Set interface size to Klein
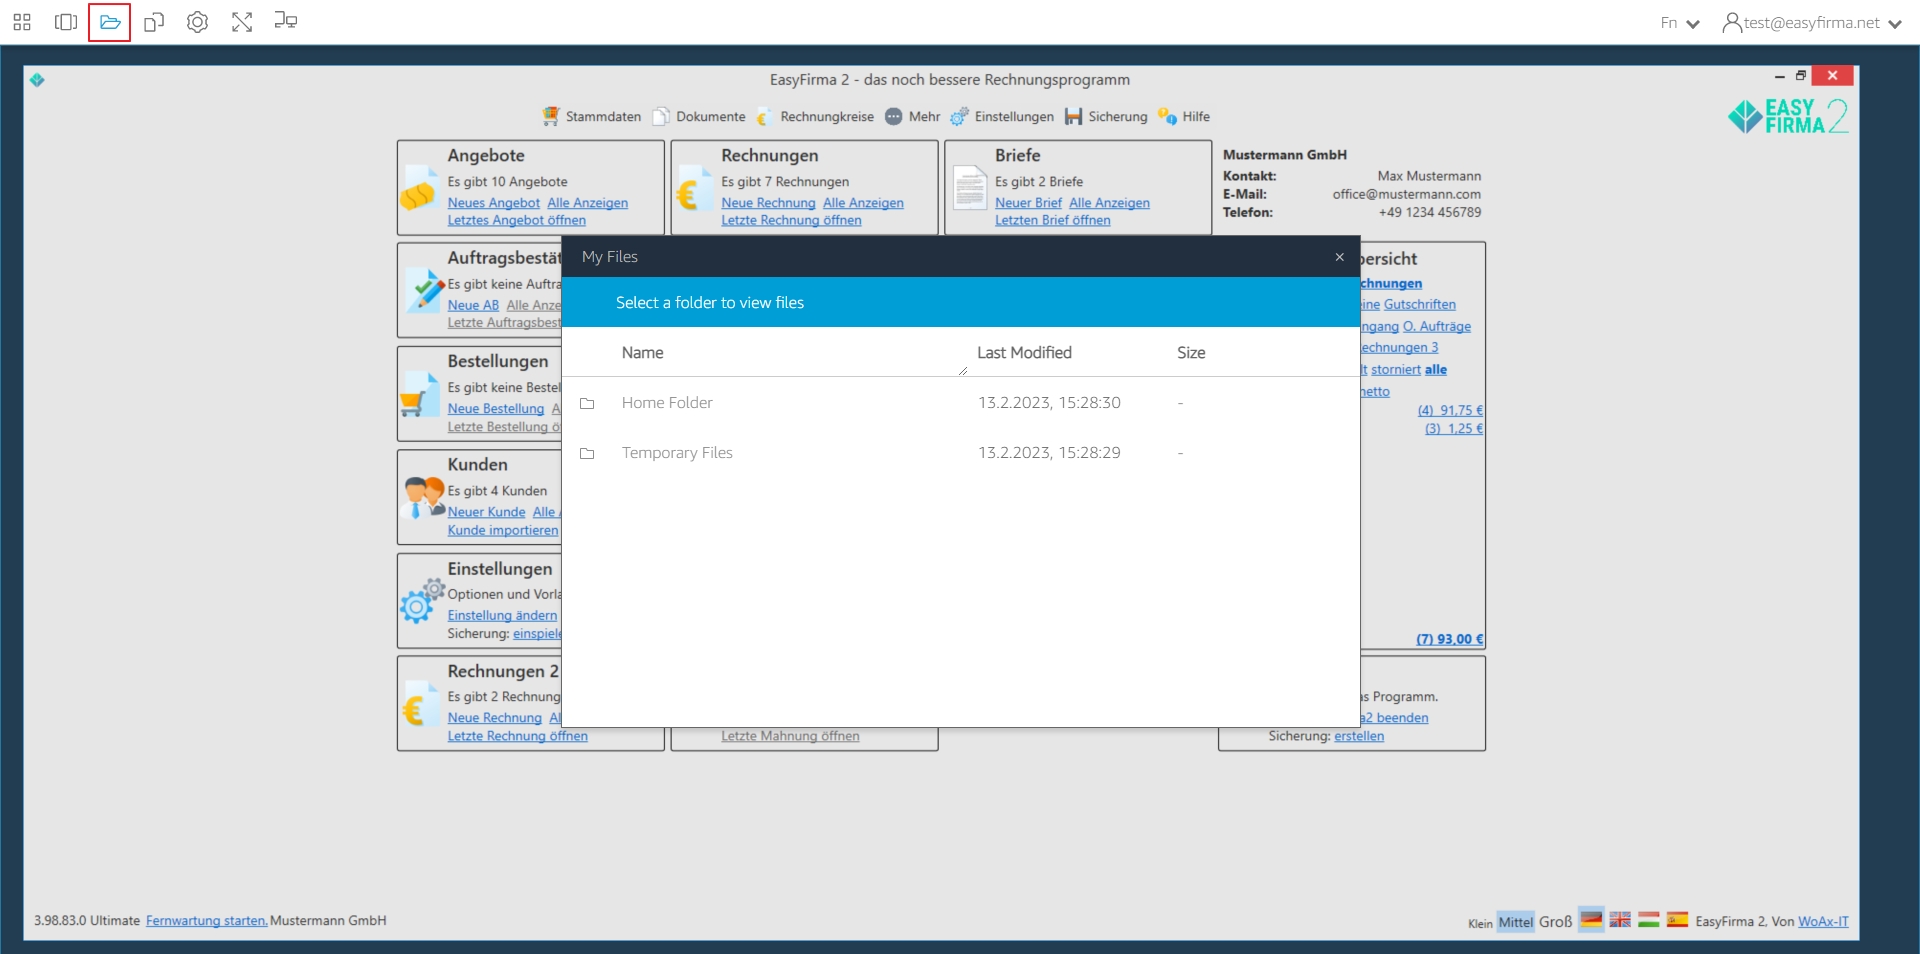Image resolution: width=1920 pixels, height=954 pixels. [x=1480, y=923]
